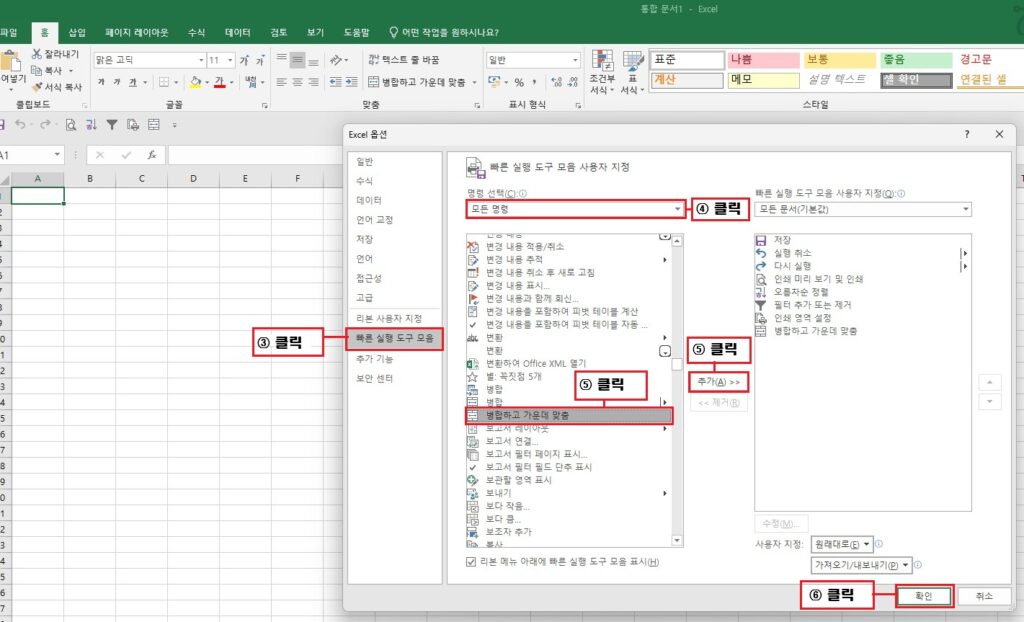Image resolution: width=1024 pixels, height=622 pixels.
Task: Open the 표 서식 table format menu
Action: pyautogui.click(x=632, y=73)
